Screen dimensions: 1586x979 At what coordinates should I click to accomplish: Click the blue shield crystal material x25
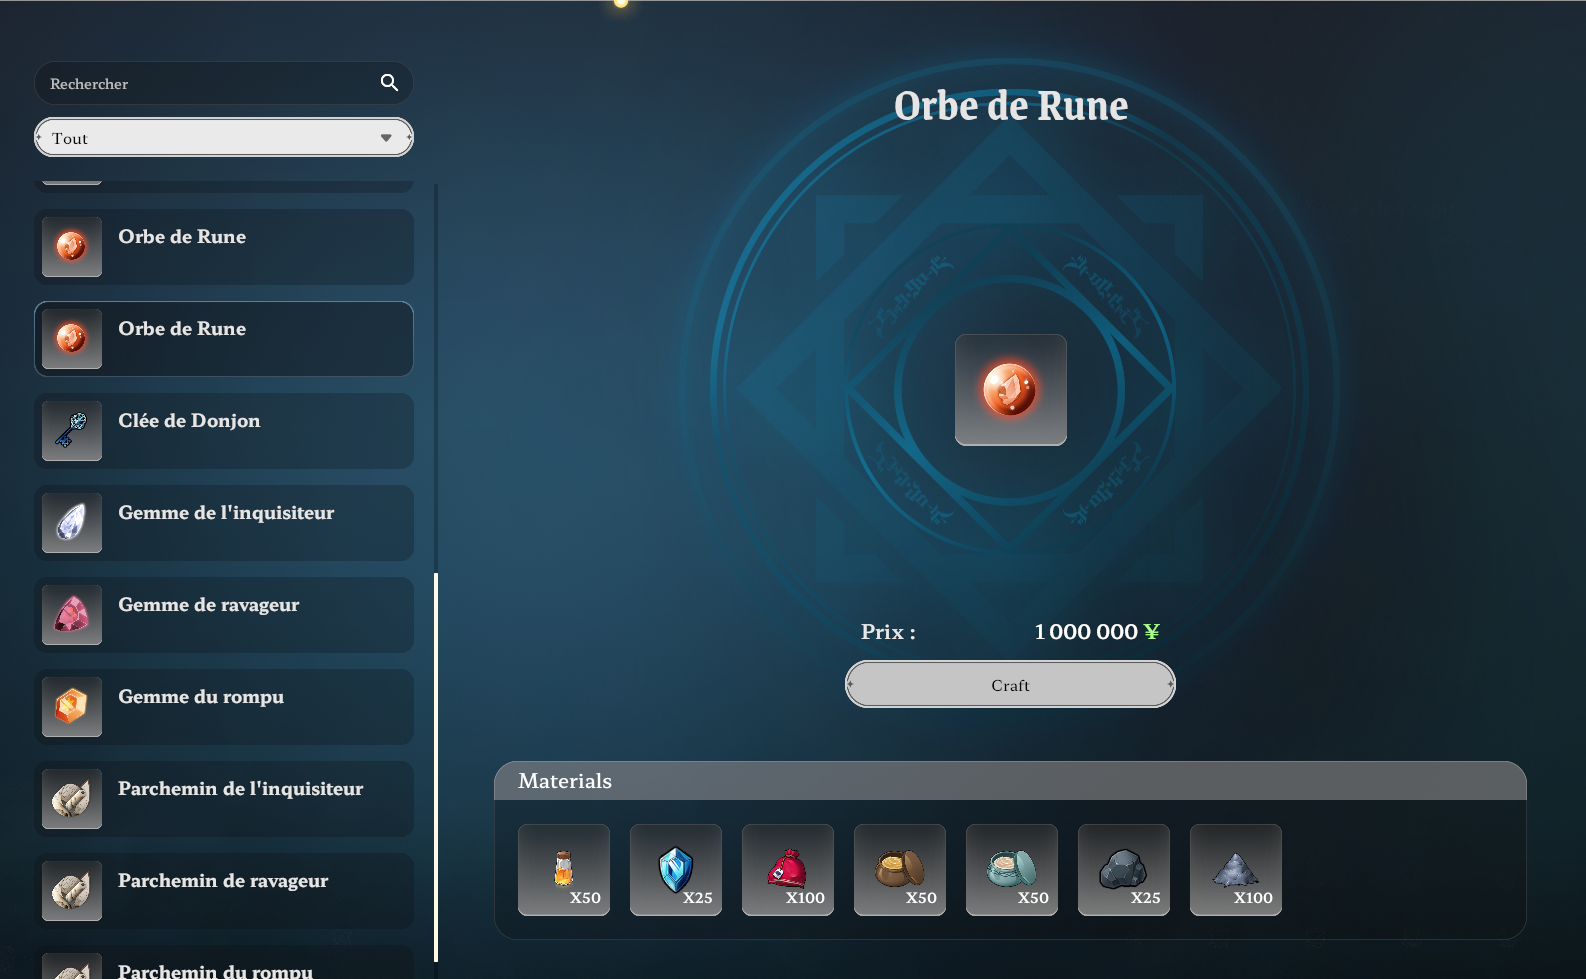[676, 869]
